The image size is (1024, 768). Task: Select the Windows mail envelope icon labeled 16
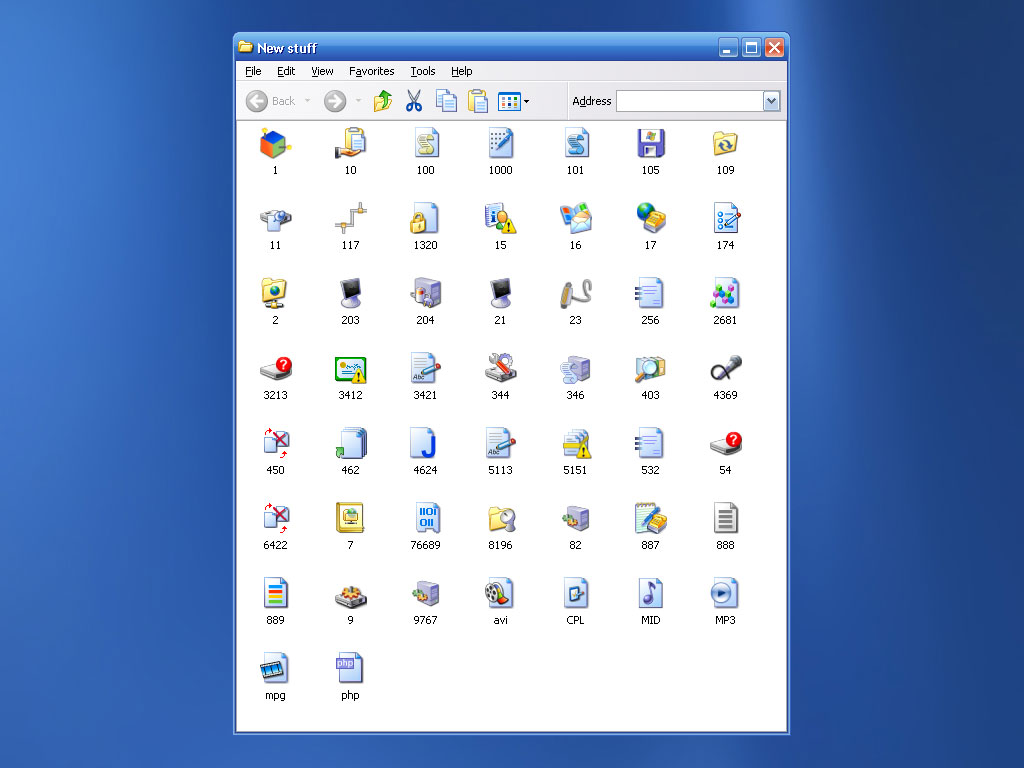point(575,219)
